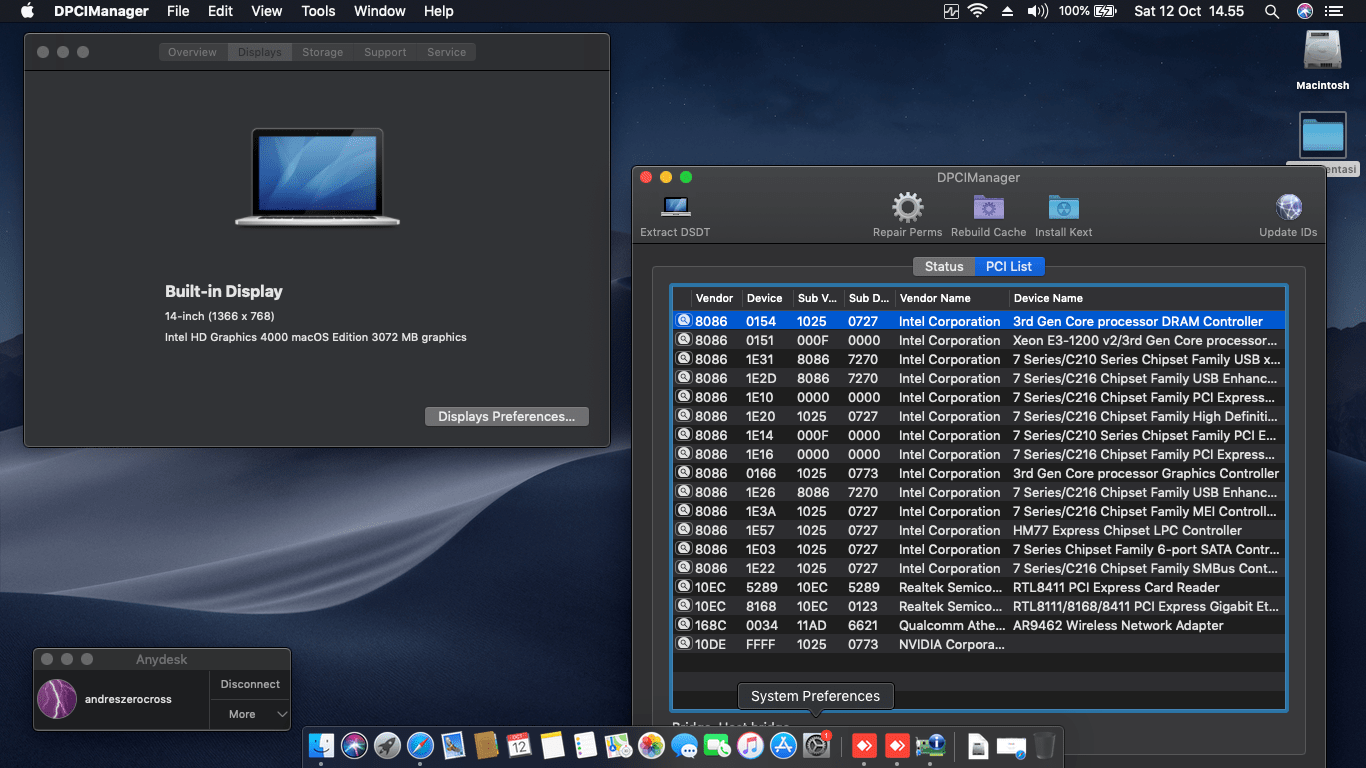Open the Tools menu
The height and width of the screenshot is (768, 1366).
(318, 11)
